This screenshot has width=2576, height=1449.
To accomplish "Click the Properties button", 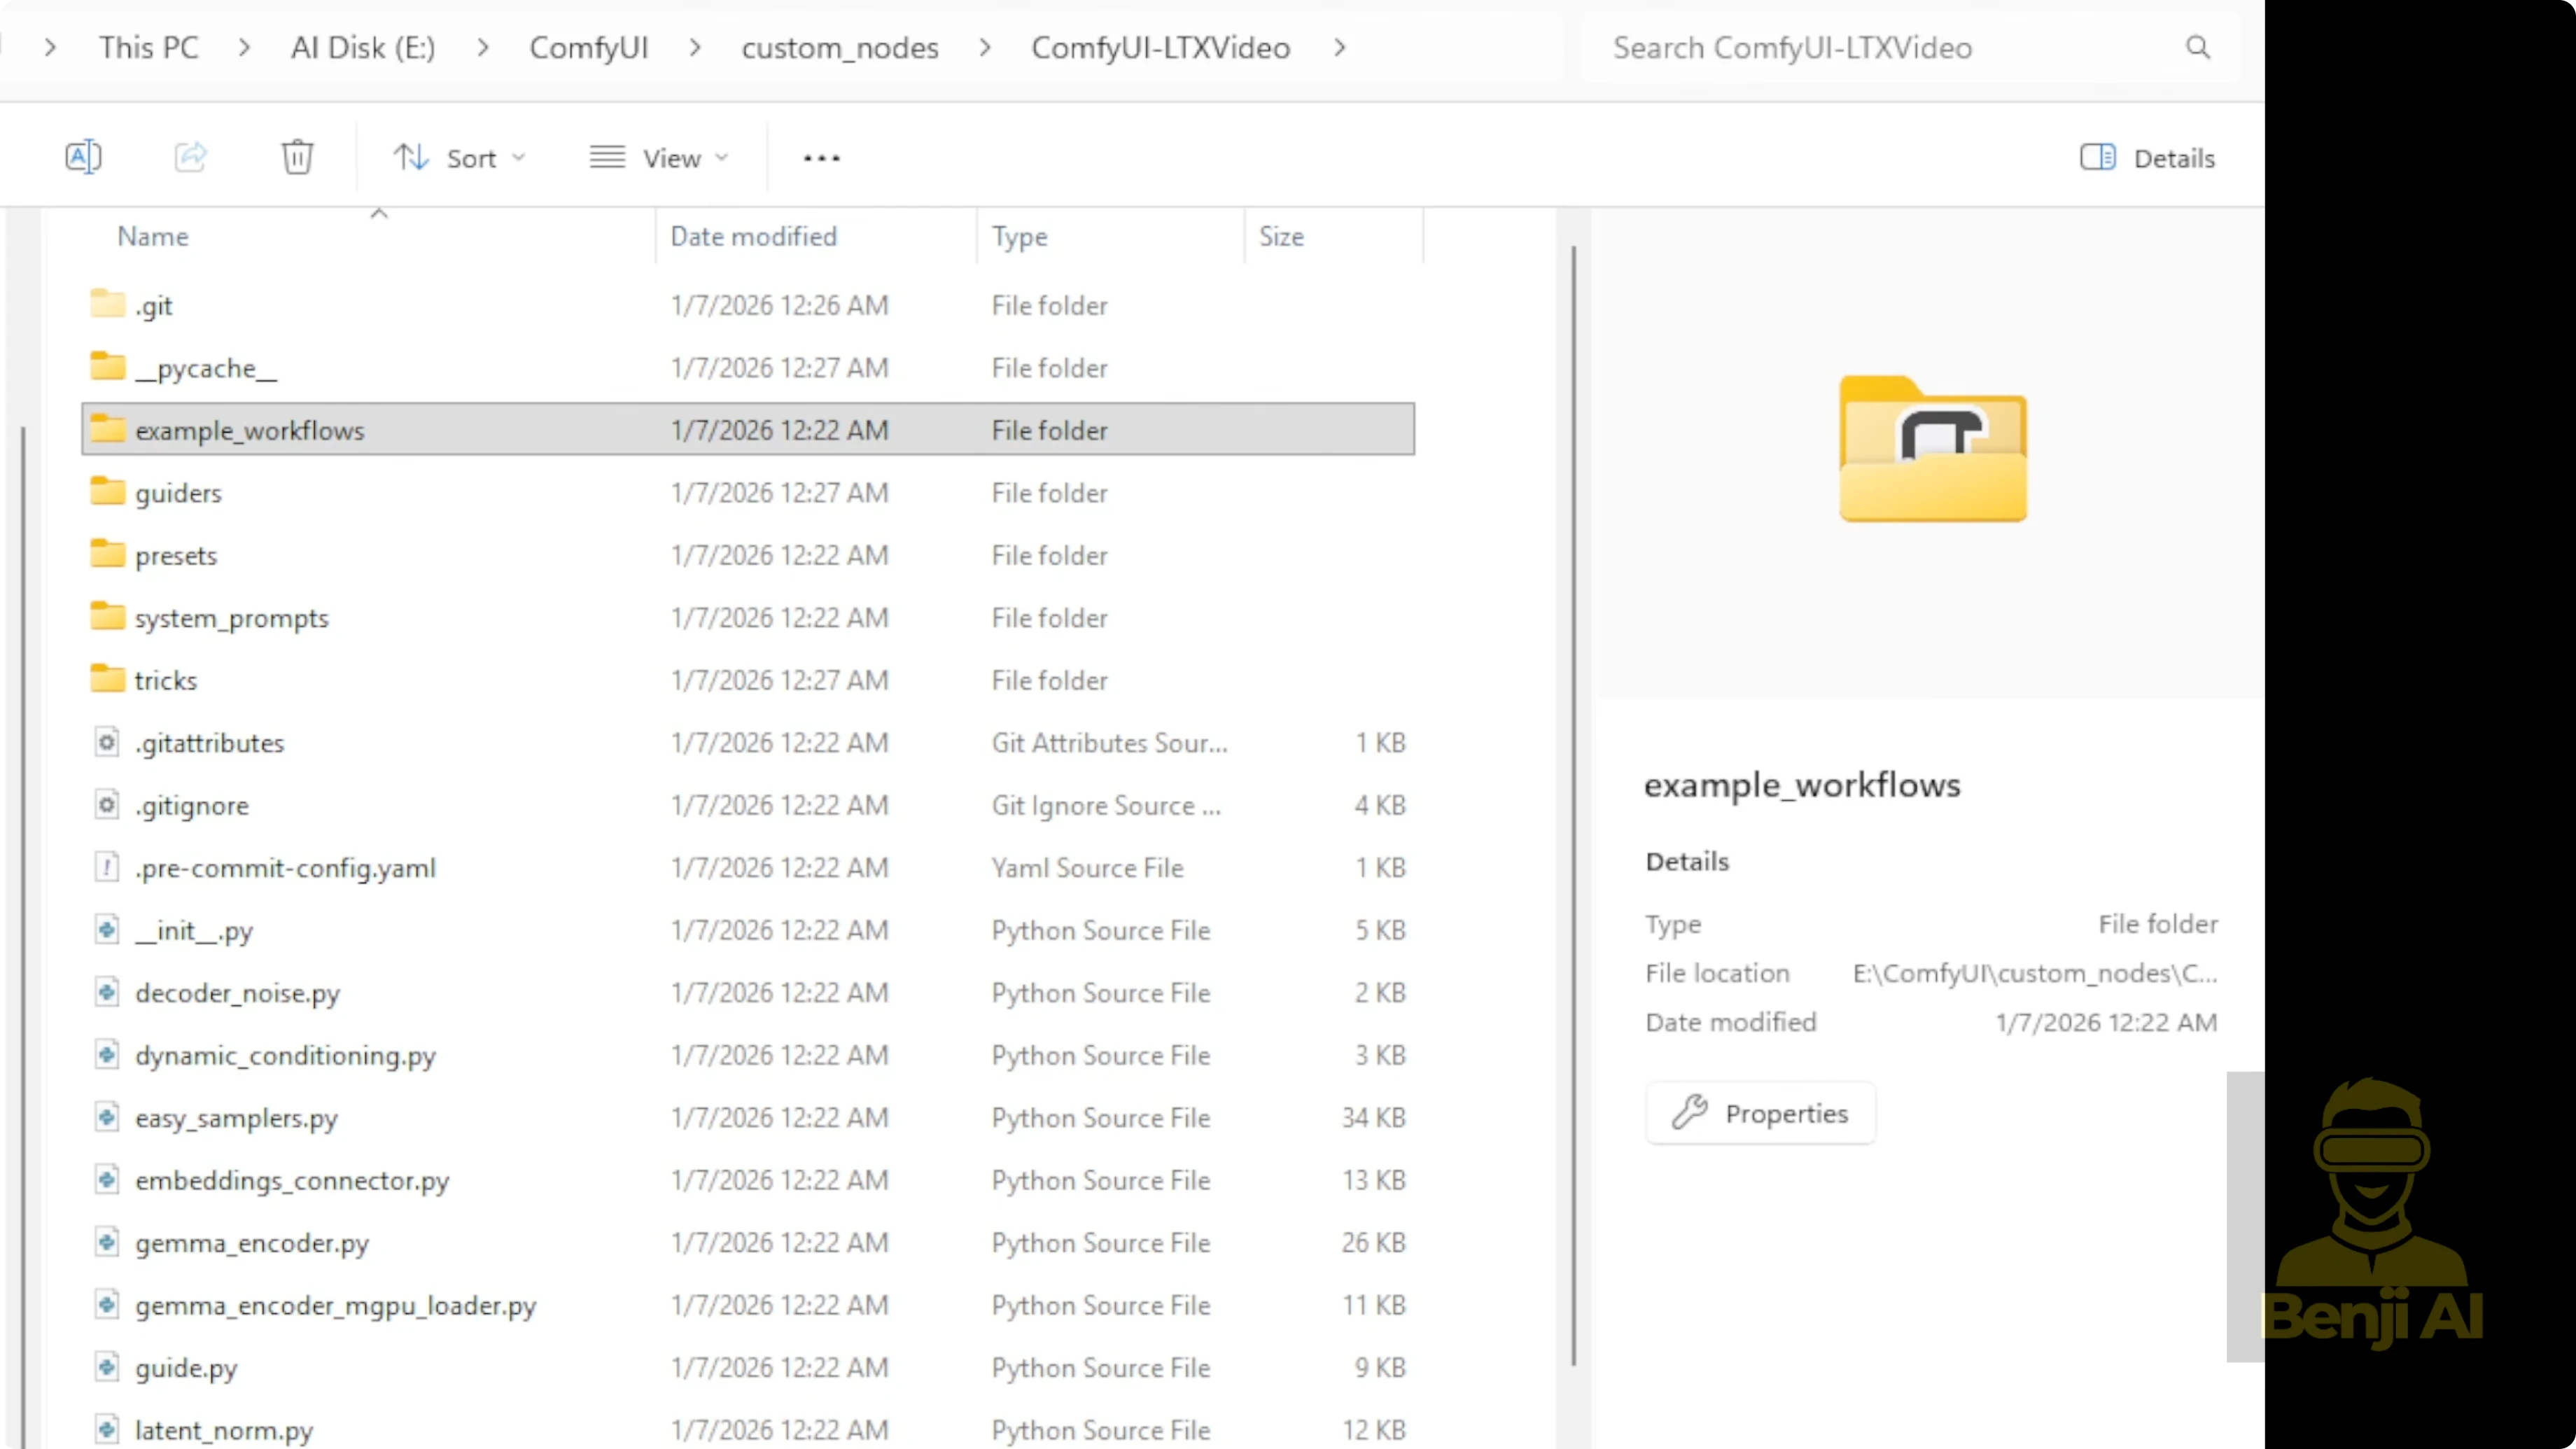I will click(1760, 1113).
